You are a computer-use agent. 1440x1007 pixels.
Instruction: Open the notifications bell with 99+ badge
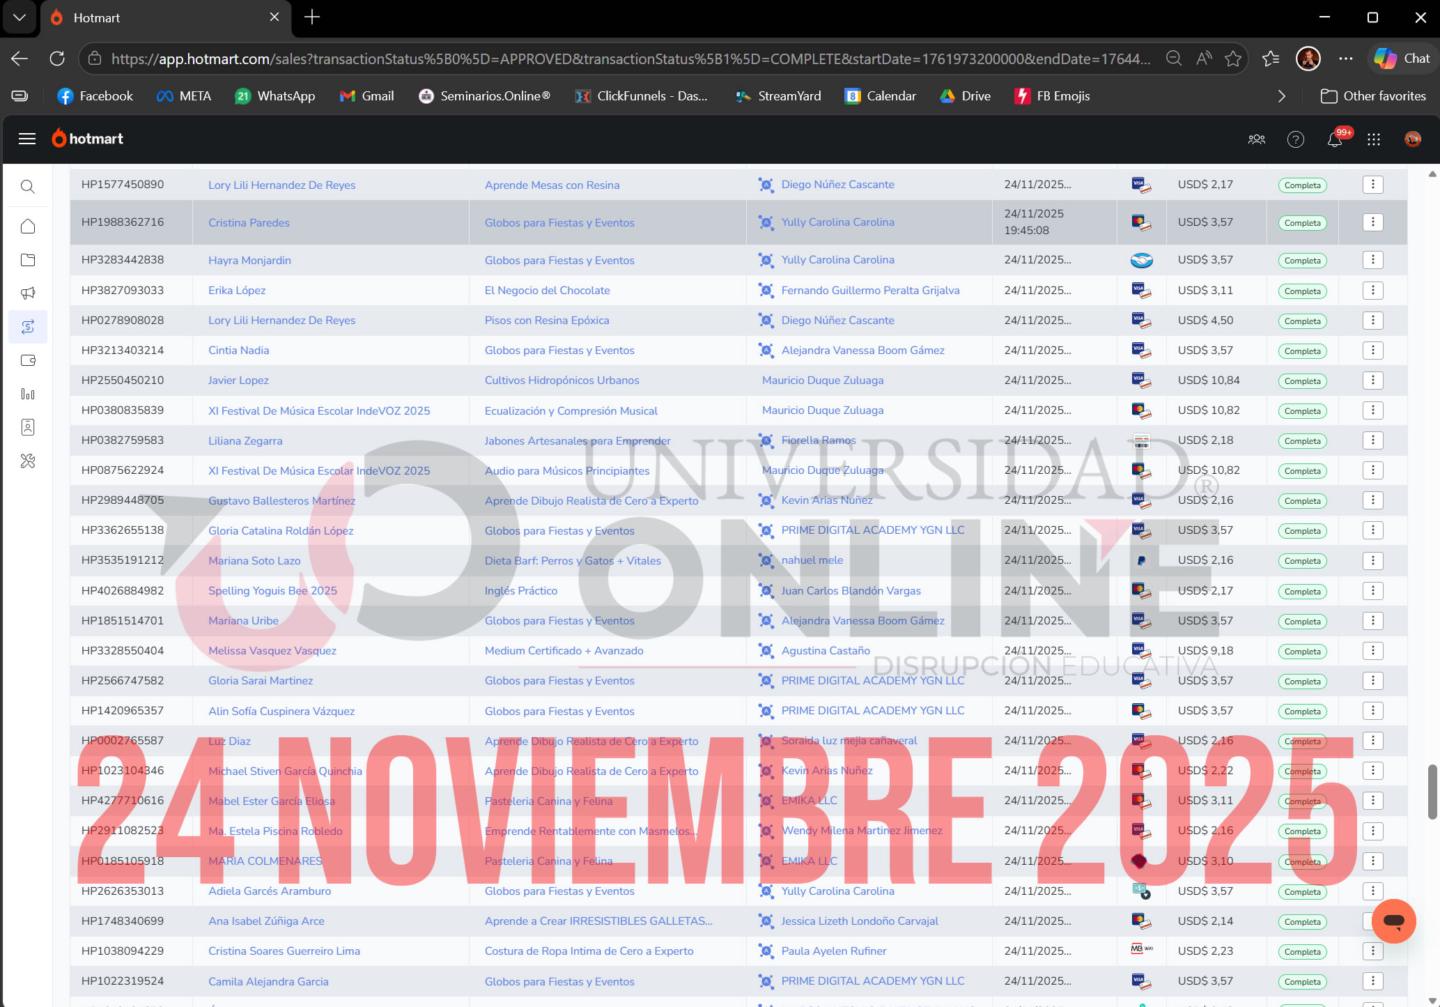pyautogui.click(x=1336, y=138)
